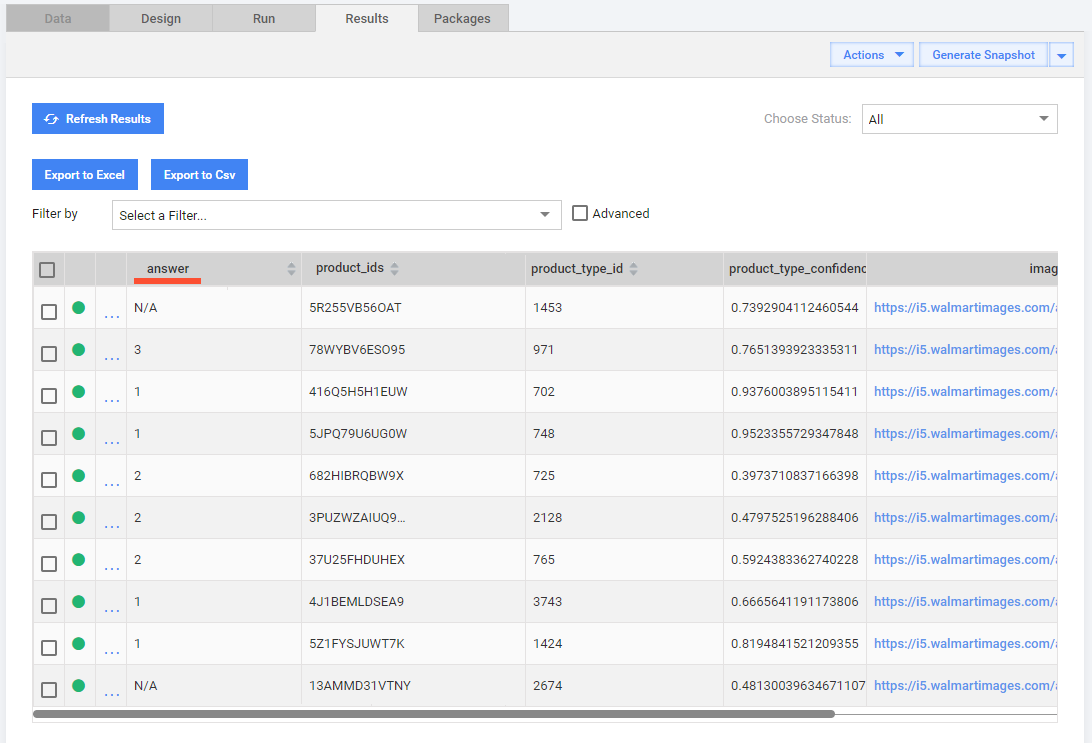Select row checkbox for 3PUZWZAIUQ9
1092x743 pixels.
coord(49,522)
